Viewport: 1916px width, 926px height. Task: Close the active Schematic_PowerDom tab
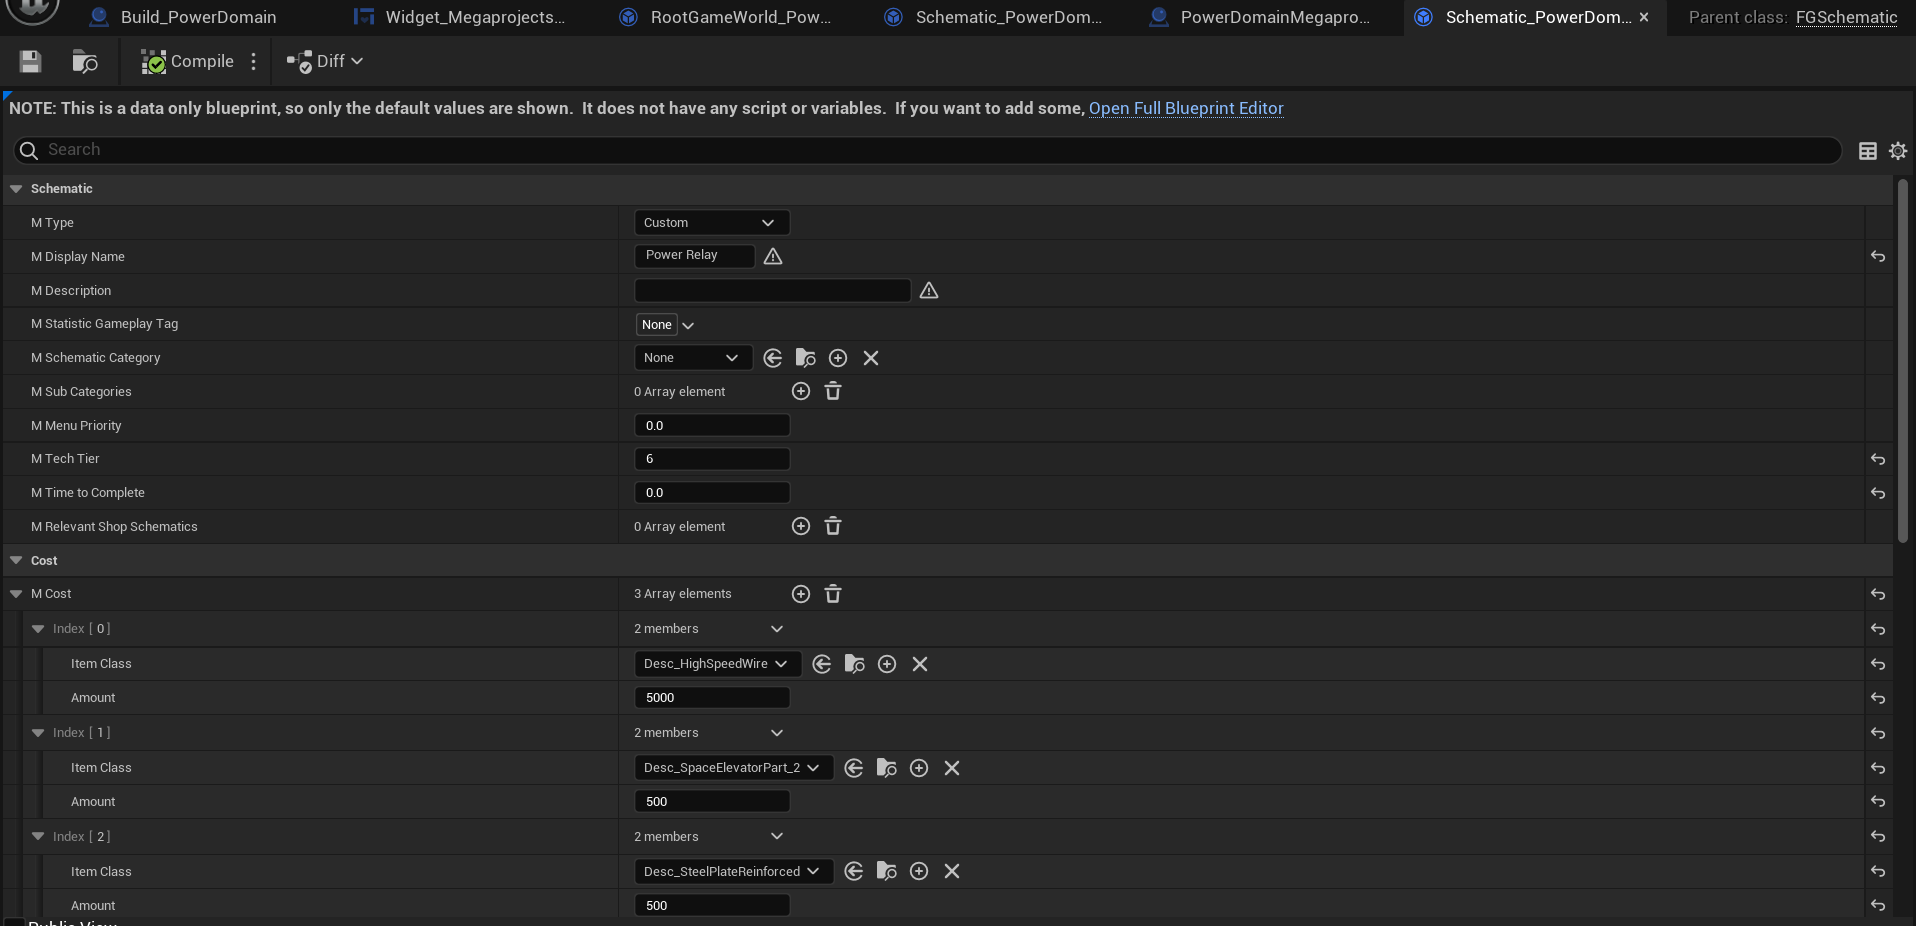pyautogui.click(x=1644, y=17)
